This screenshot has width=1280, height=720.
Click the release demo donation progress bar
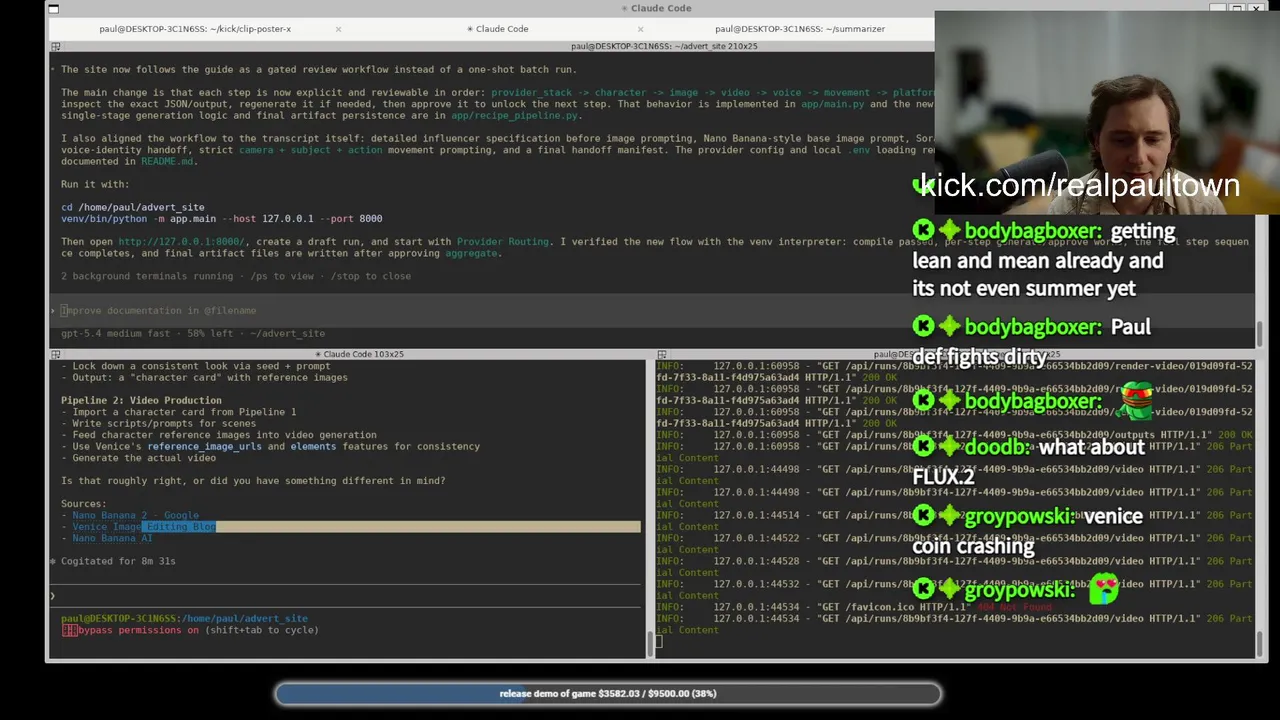click(608, 693)
